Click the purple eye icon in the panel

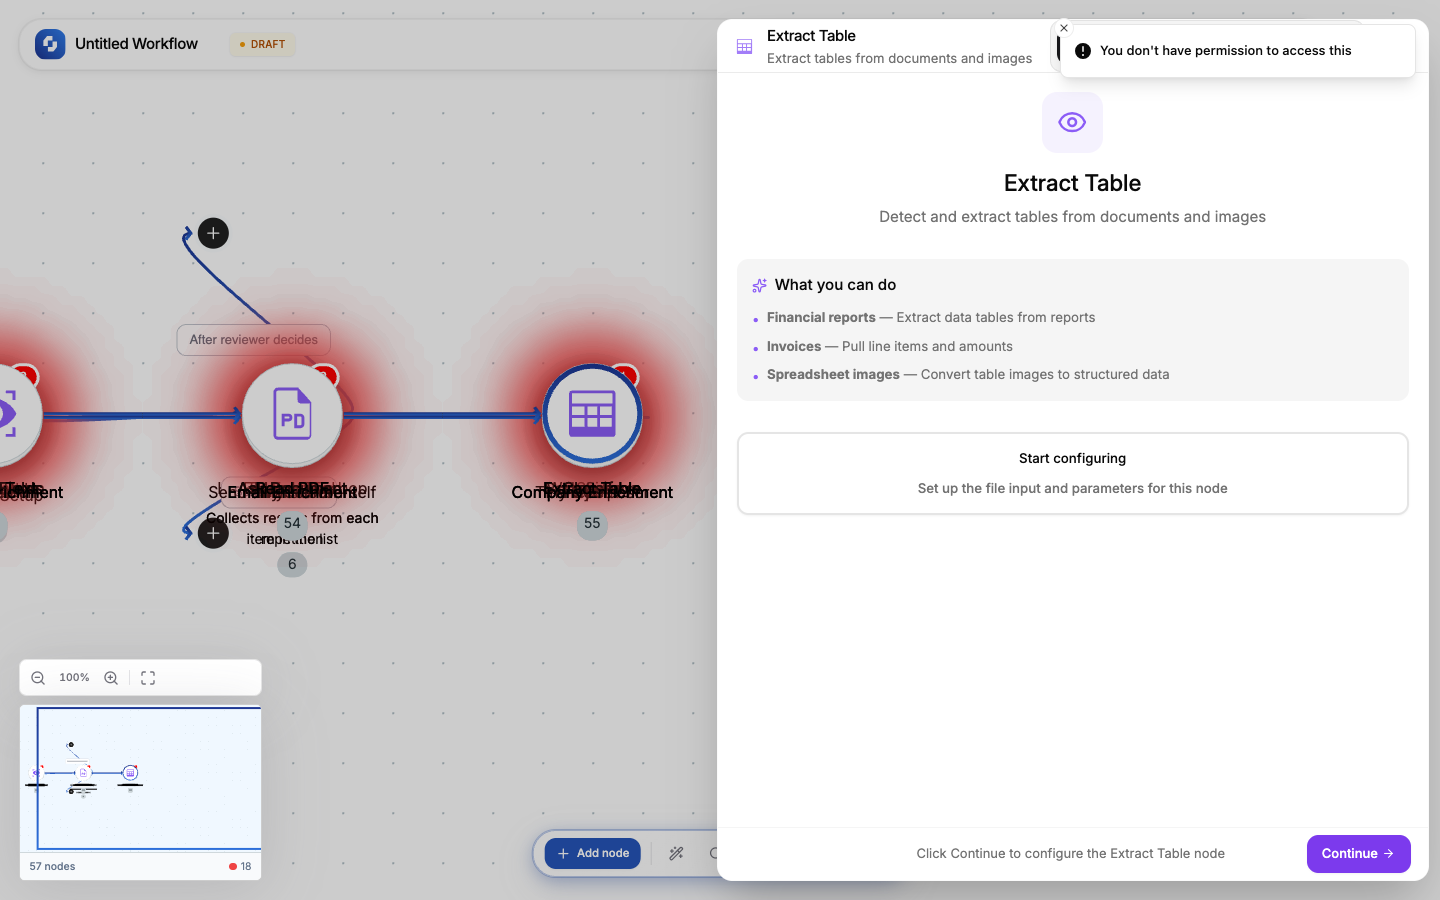pos(1072,122)
